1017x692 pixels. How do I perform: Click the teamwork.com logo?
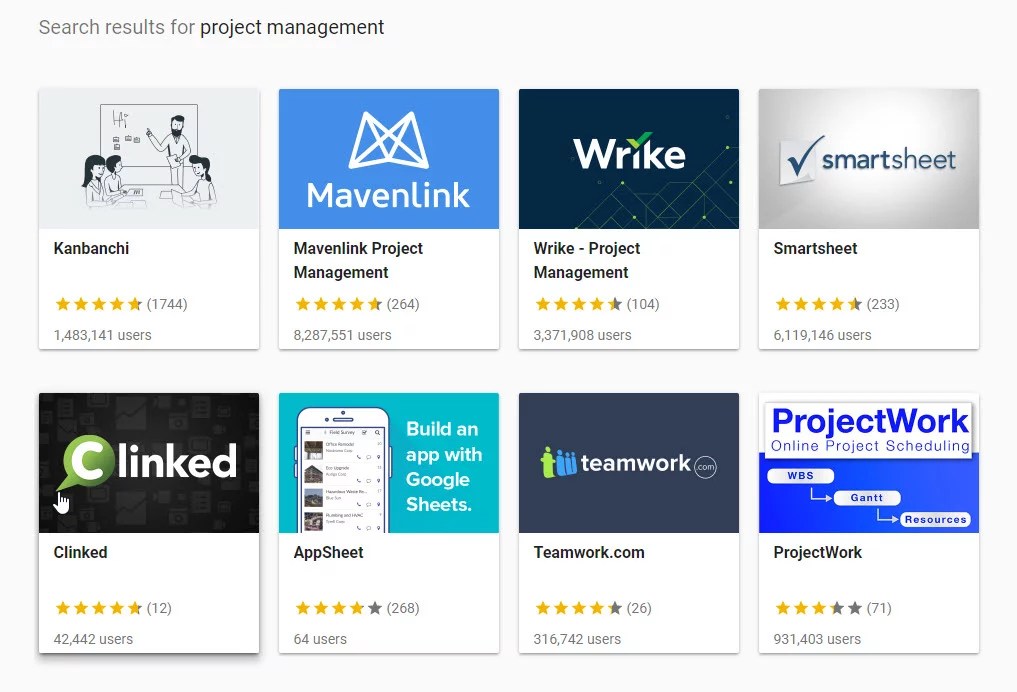tap(629, 463)
